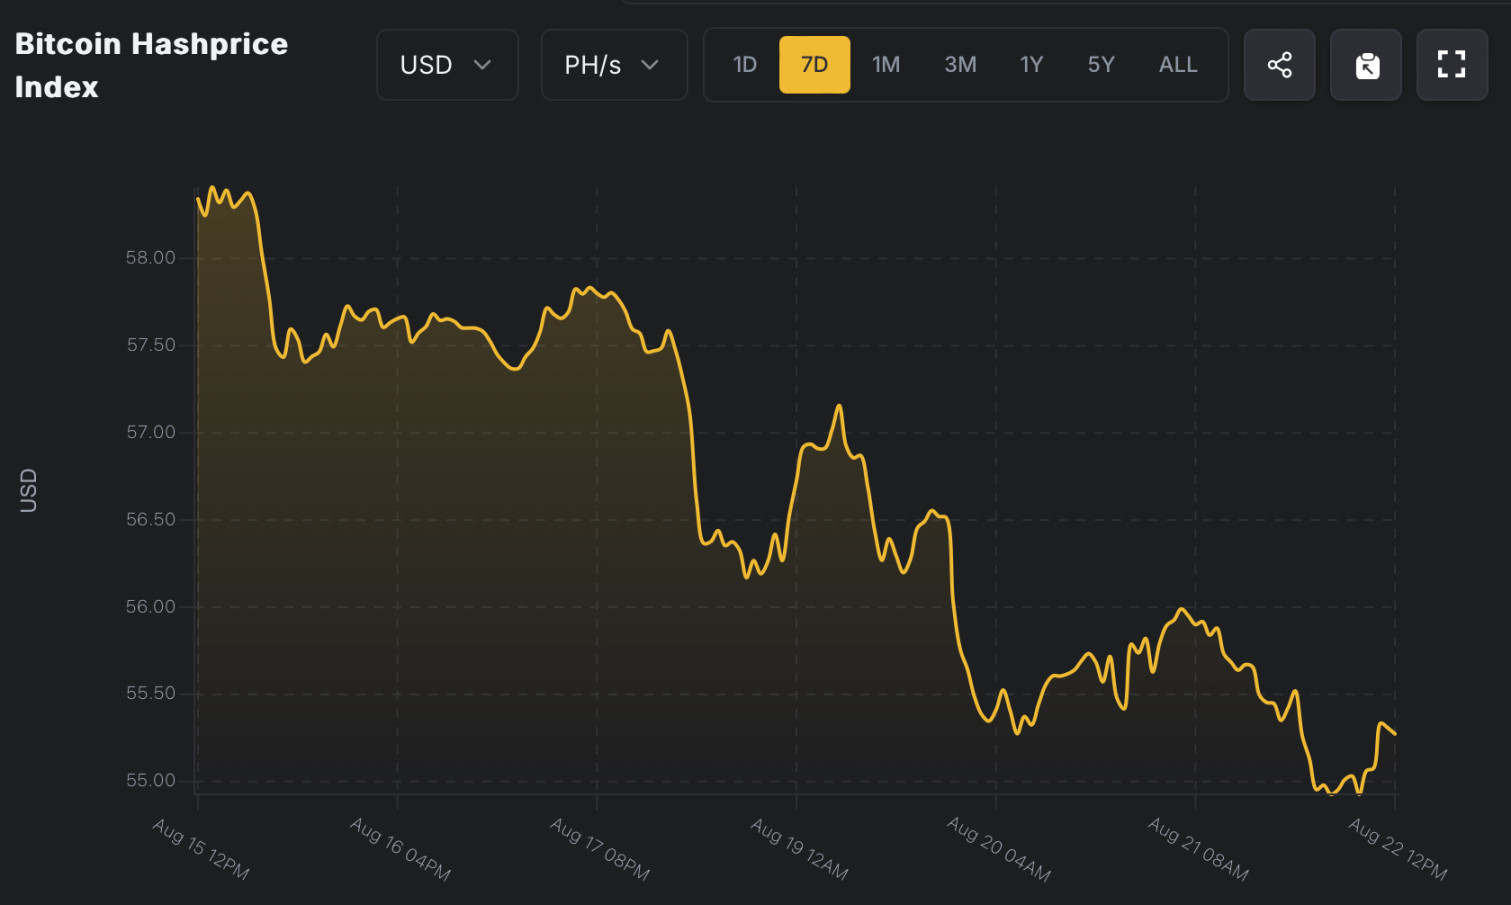Choose the 5Y time range
The image size is (1511, 905).
point(1101,65)
